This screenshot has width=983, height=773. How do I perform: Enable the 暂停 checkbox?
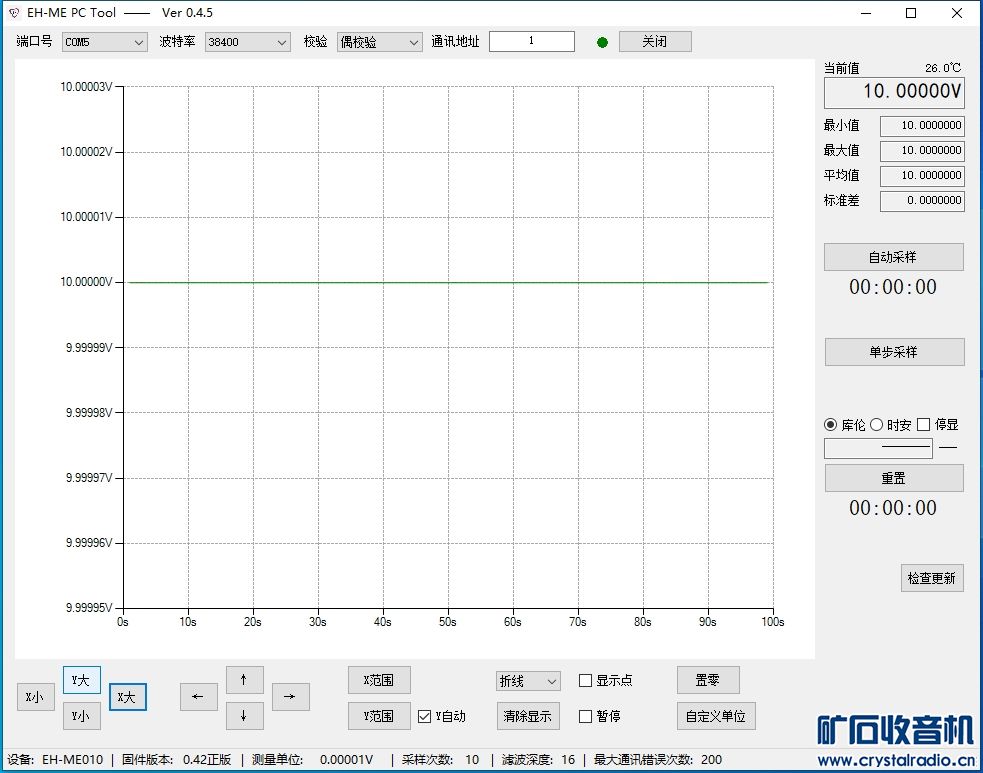586,716
